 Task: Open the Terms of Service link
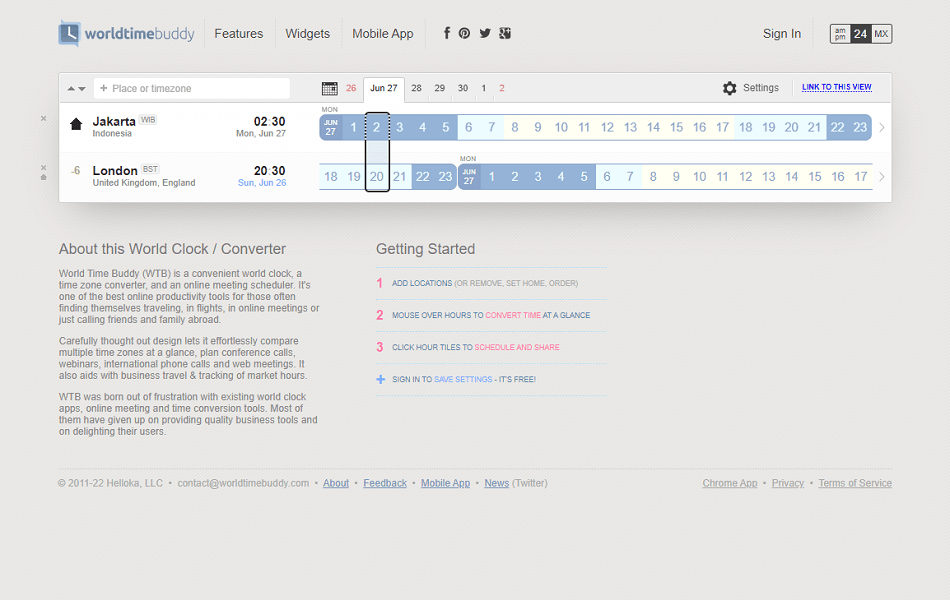point(855,483)
